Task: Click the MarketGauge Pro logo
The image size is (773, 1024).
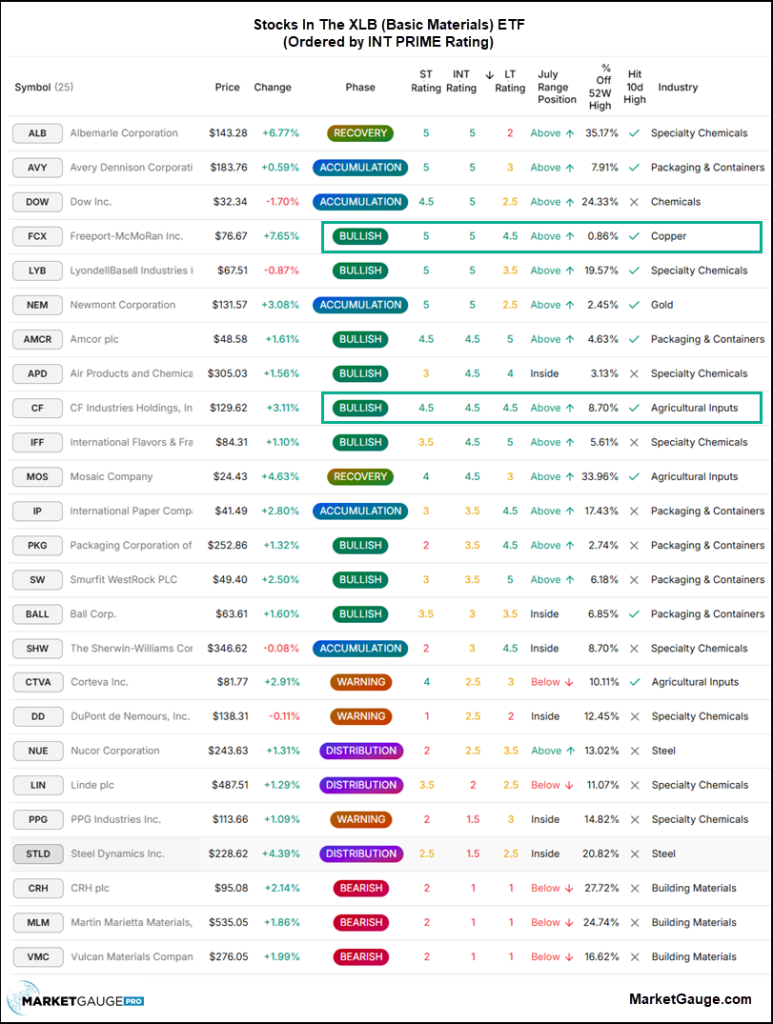Action: 76,1000
